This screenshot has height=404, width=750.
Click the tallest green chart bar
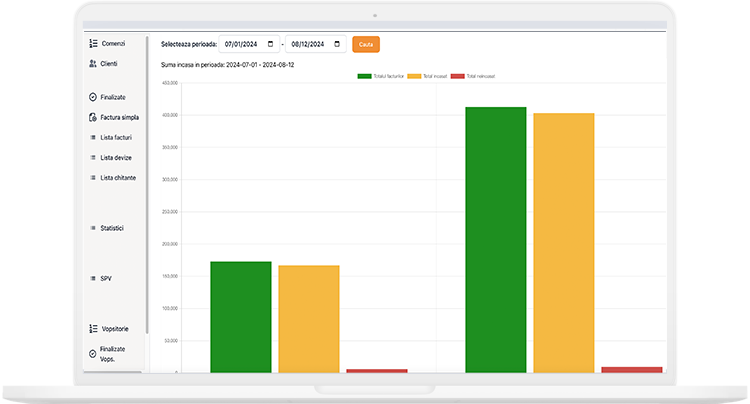[x=495, y=240]
